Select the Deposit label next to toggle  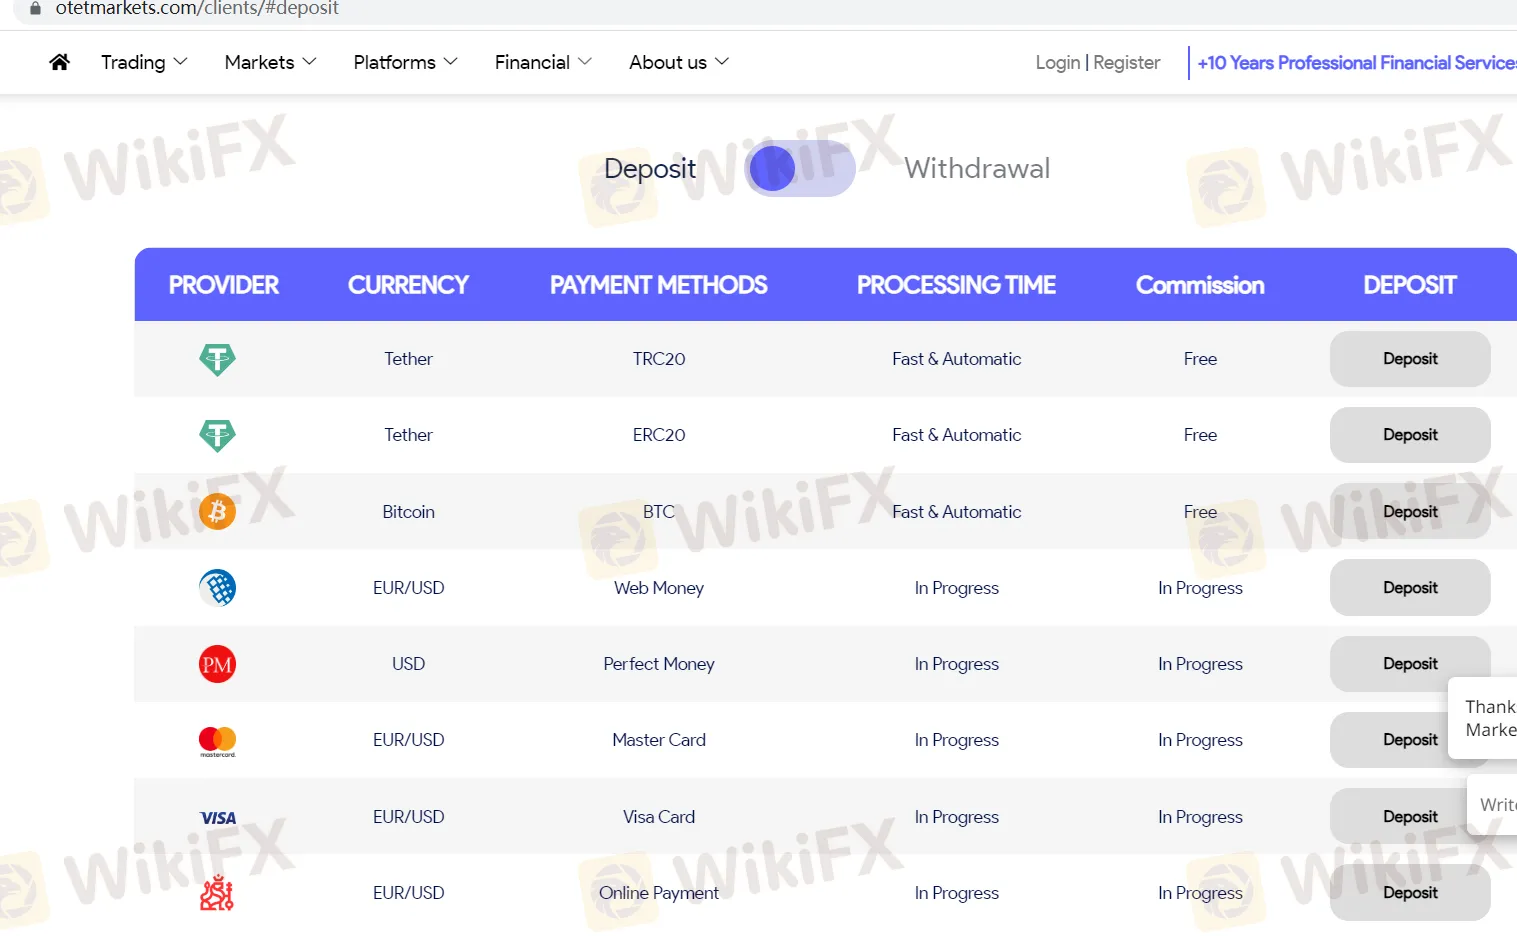650,168
